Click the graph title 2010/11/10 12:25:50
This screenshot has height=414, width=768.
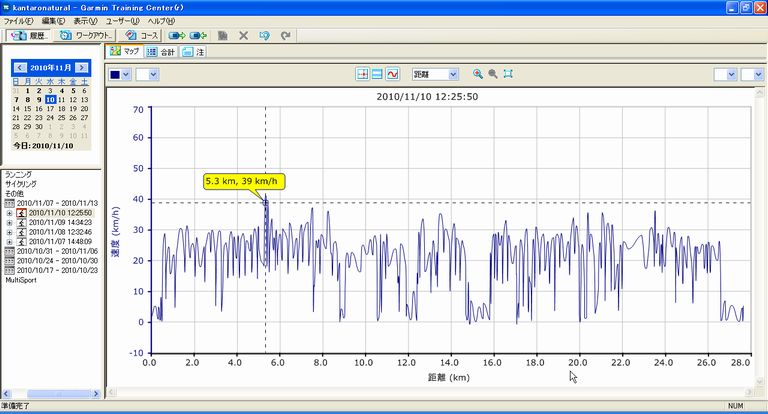pos(427,97)
